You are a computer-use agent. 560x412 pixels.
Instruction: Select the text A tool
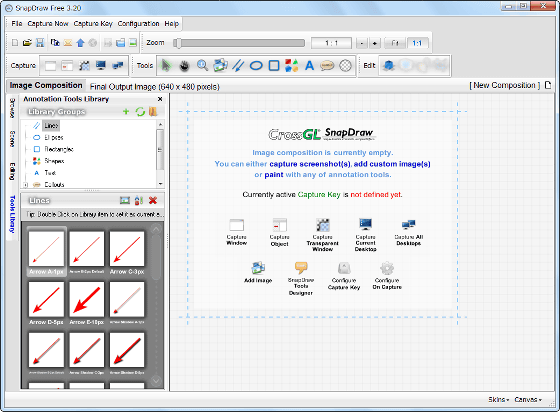click(x=309, y=66)
